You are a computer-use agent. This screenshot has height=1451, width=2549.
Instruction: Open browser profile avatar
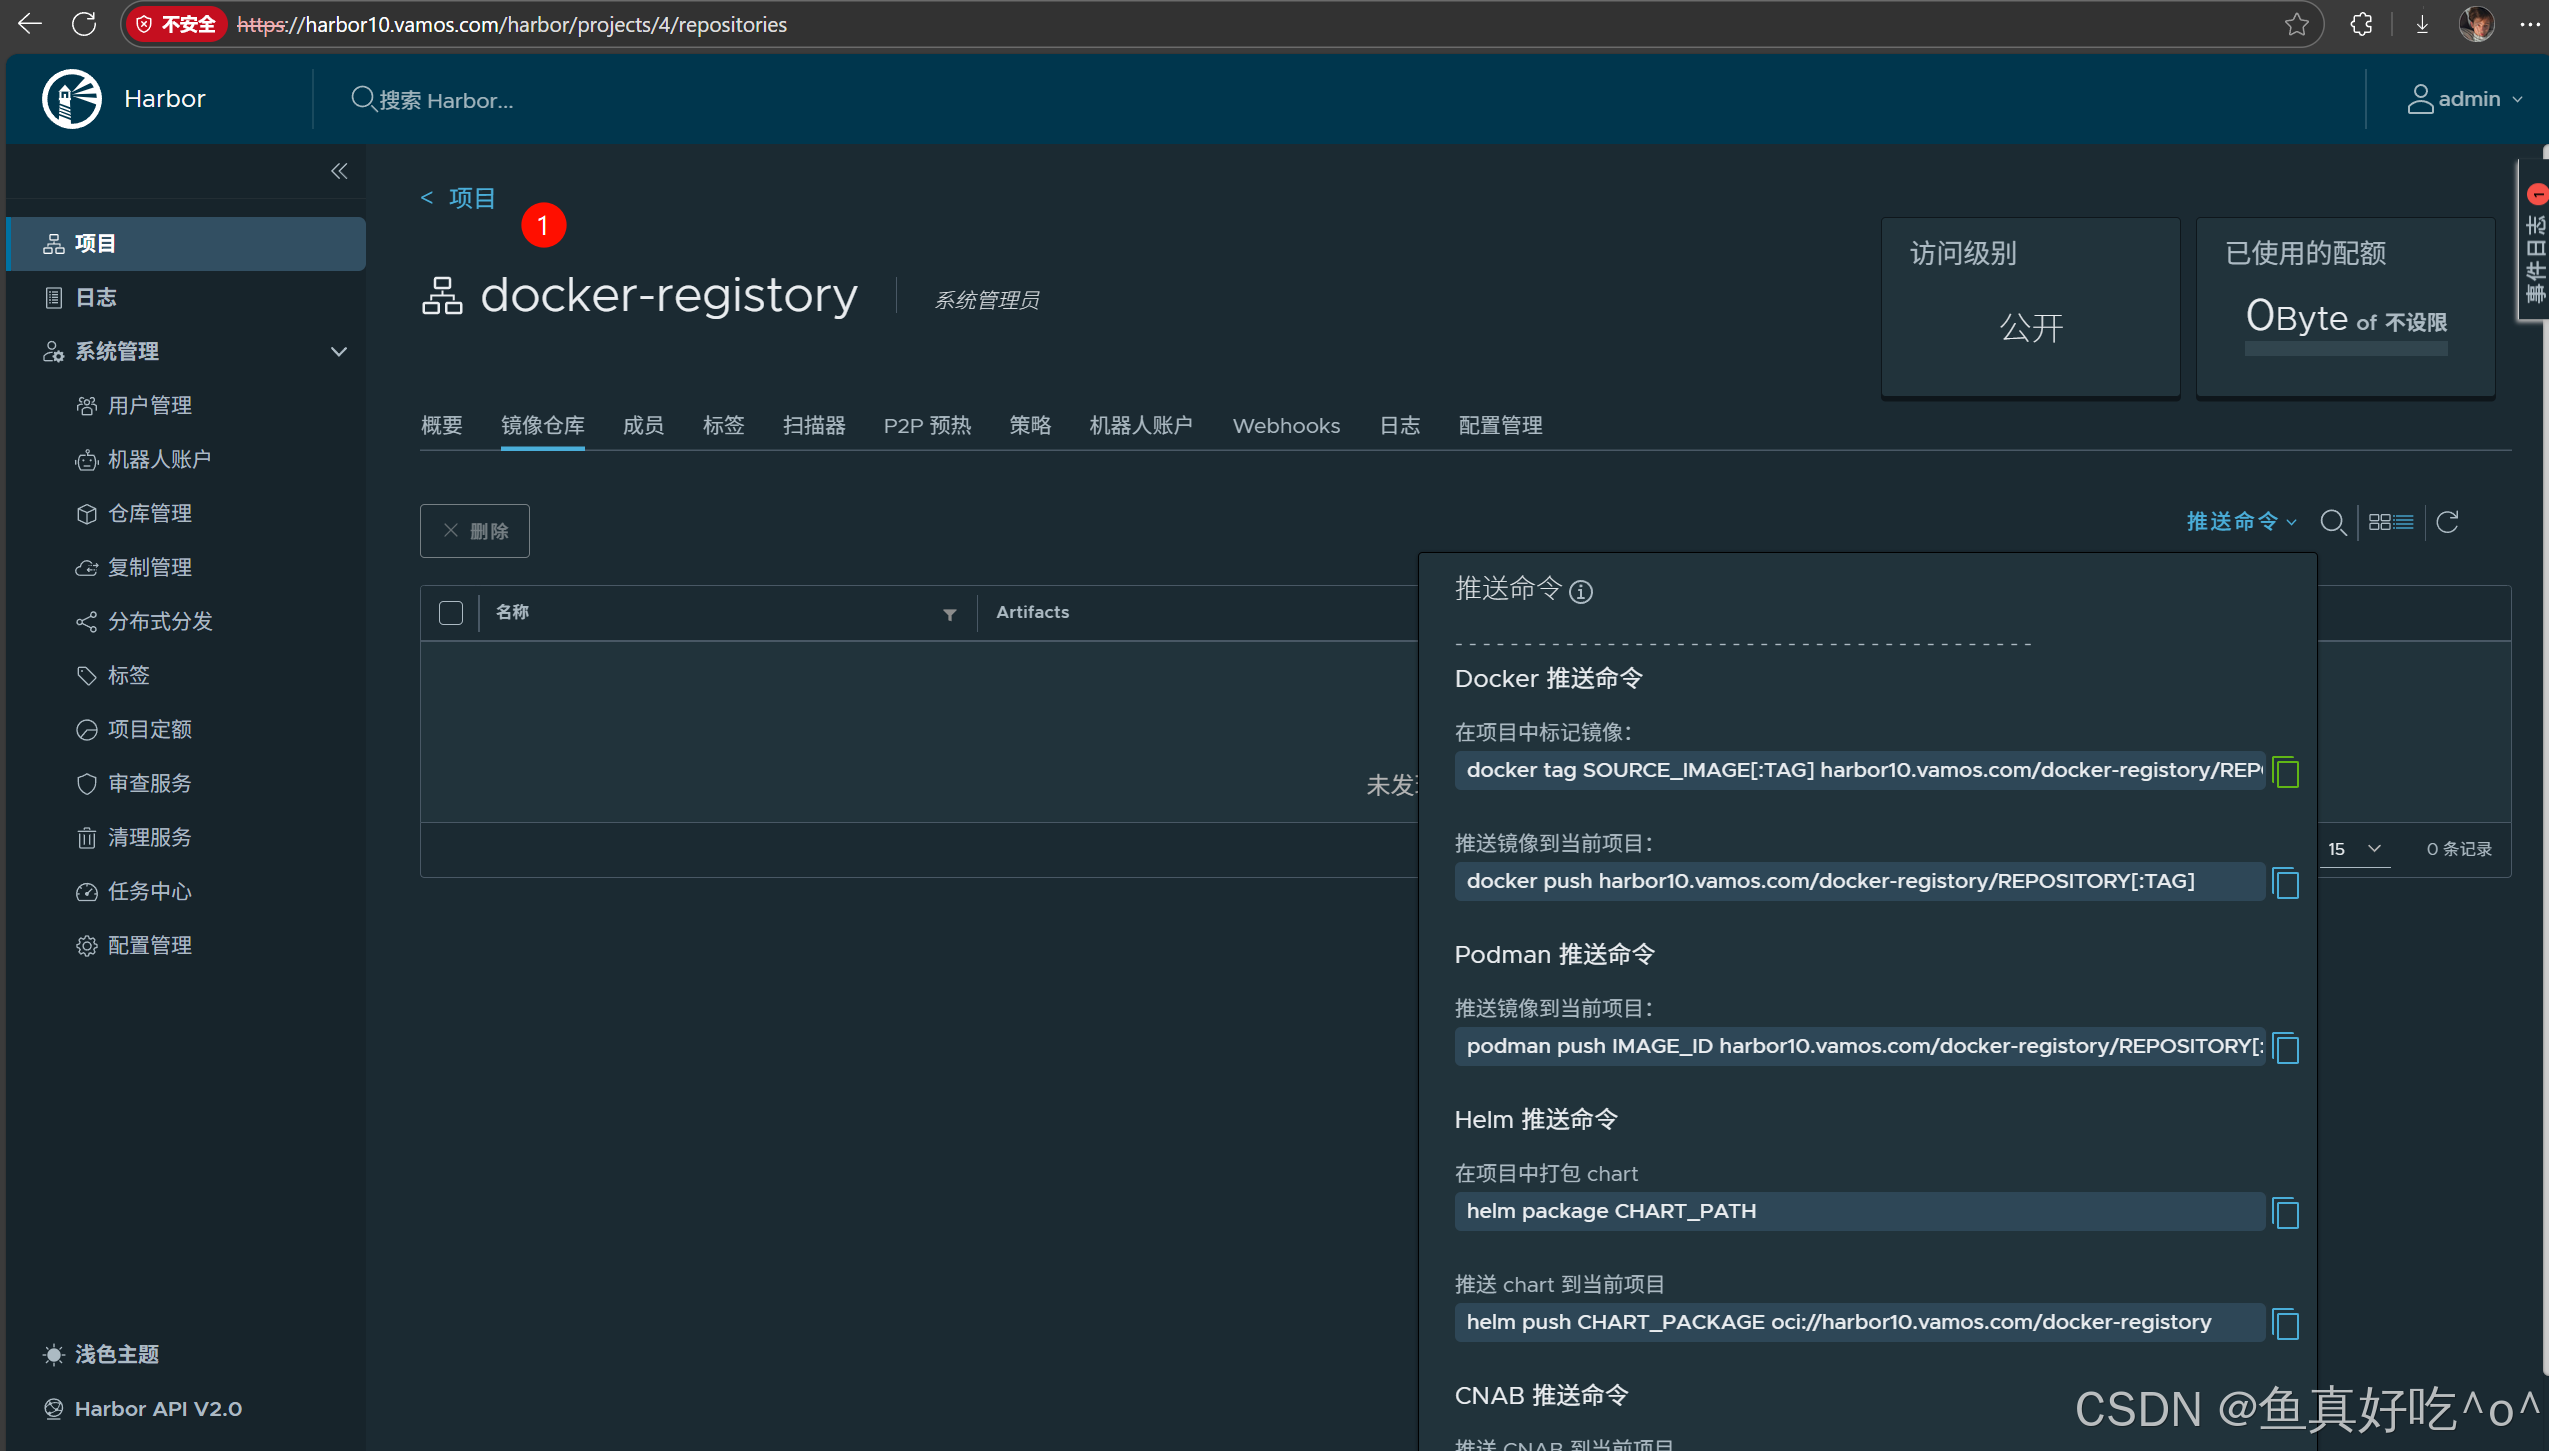point(2477,24)
